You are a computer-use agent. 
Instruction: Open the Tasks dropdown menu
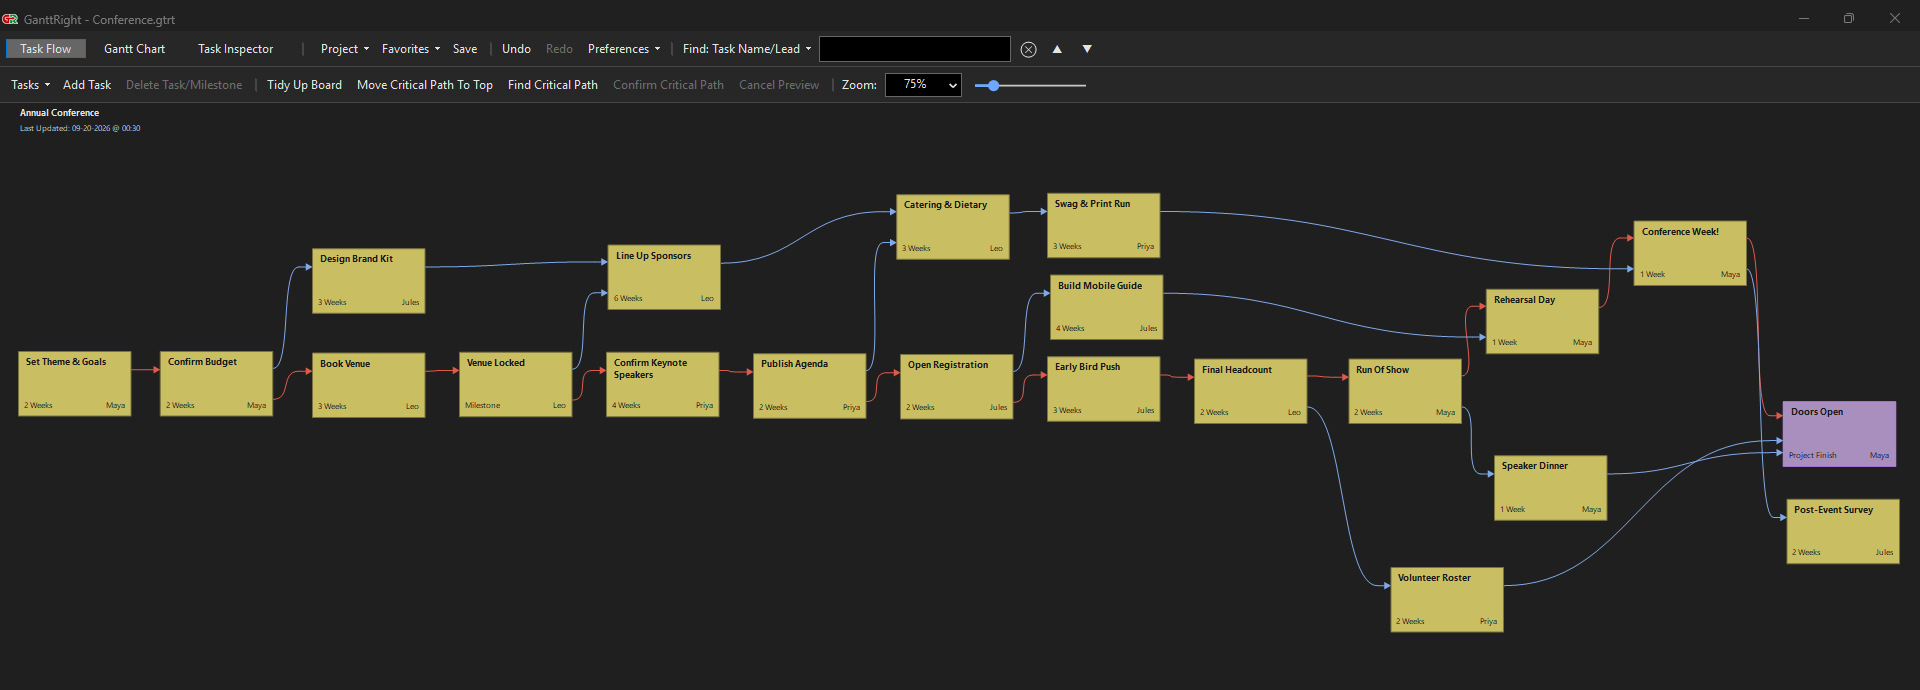[31, 85]
